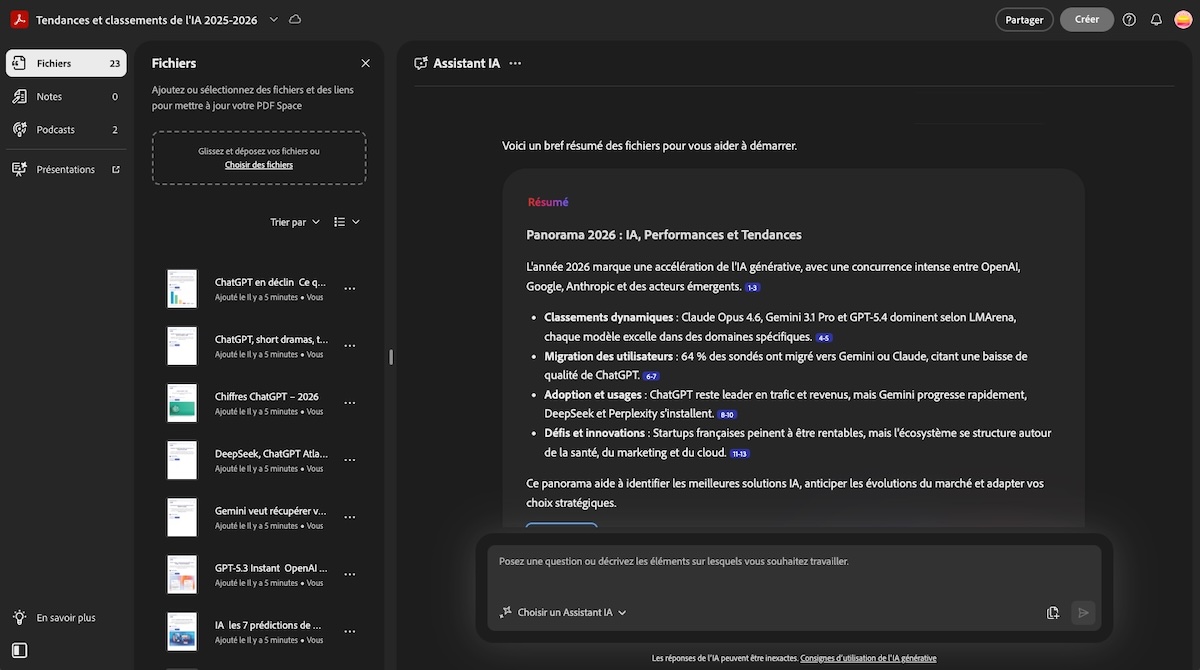The width and height of the screenshot is (1200, 670).
Task: Expand the document title dropdown chevron
Action: 274,20
